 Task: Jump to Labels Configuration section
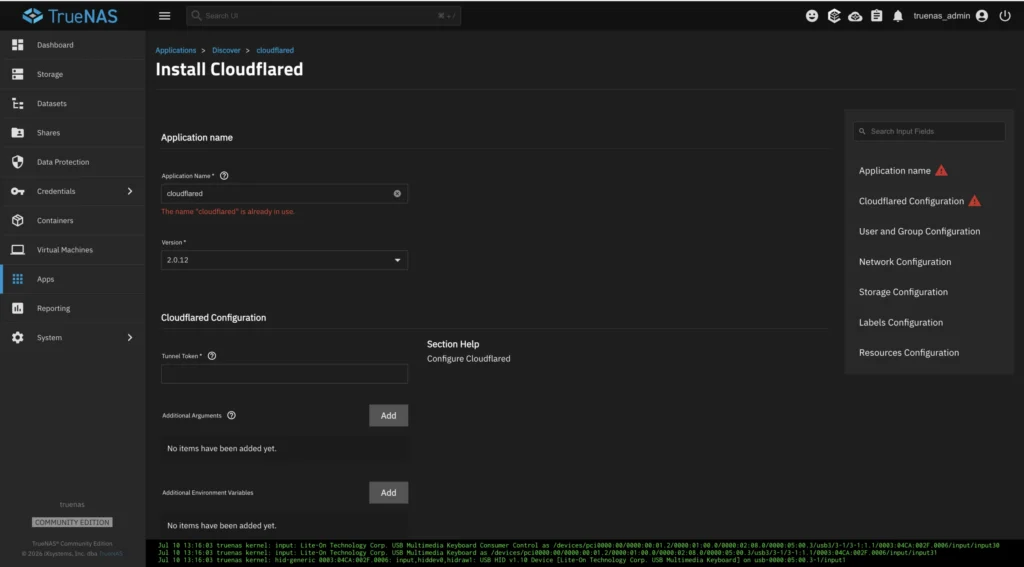901,322
